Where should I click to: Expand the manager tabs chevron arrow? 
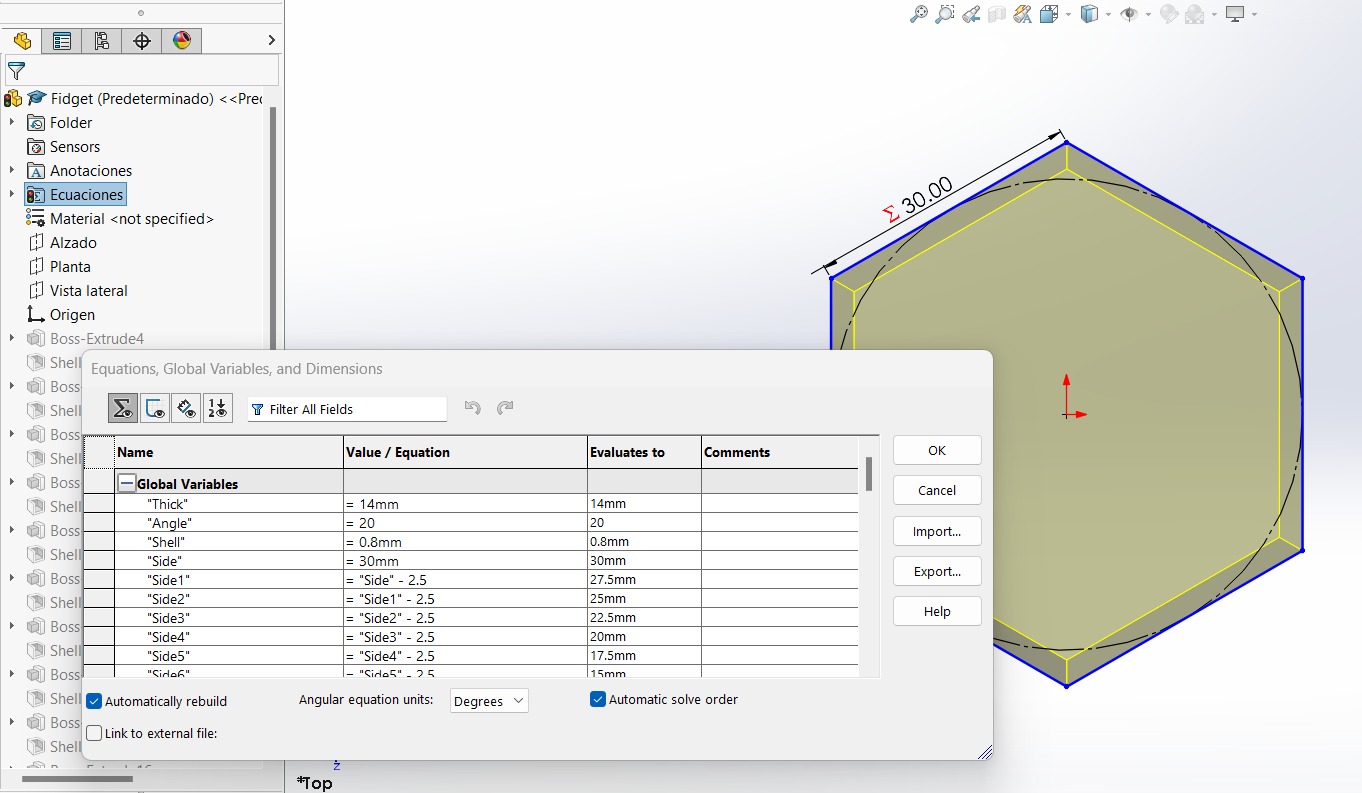(x=271, y=40)
